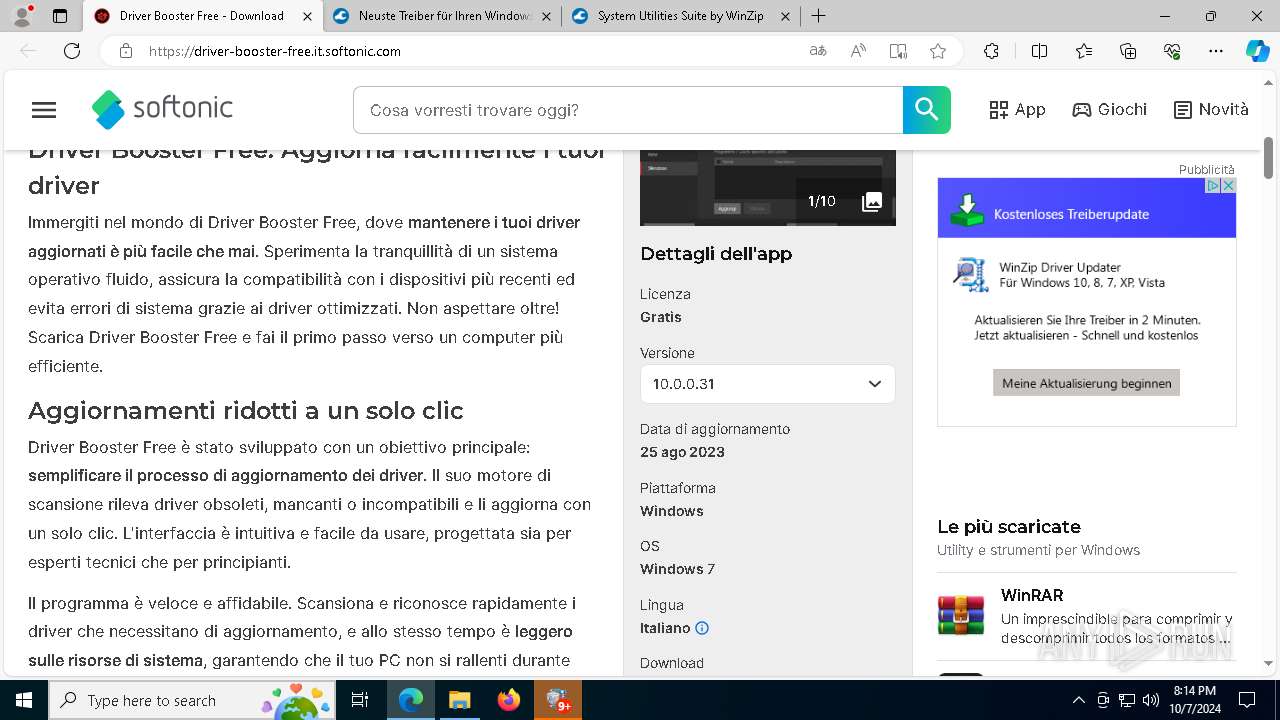Open Task View on taskbar
1280x720 pixels.
pos(360,700)
